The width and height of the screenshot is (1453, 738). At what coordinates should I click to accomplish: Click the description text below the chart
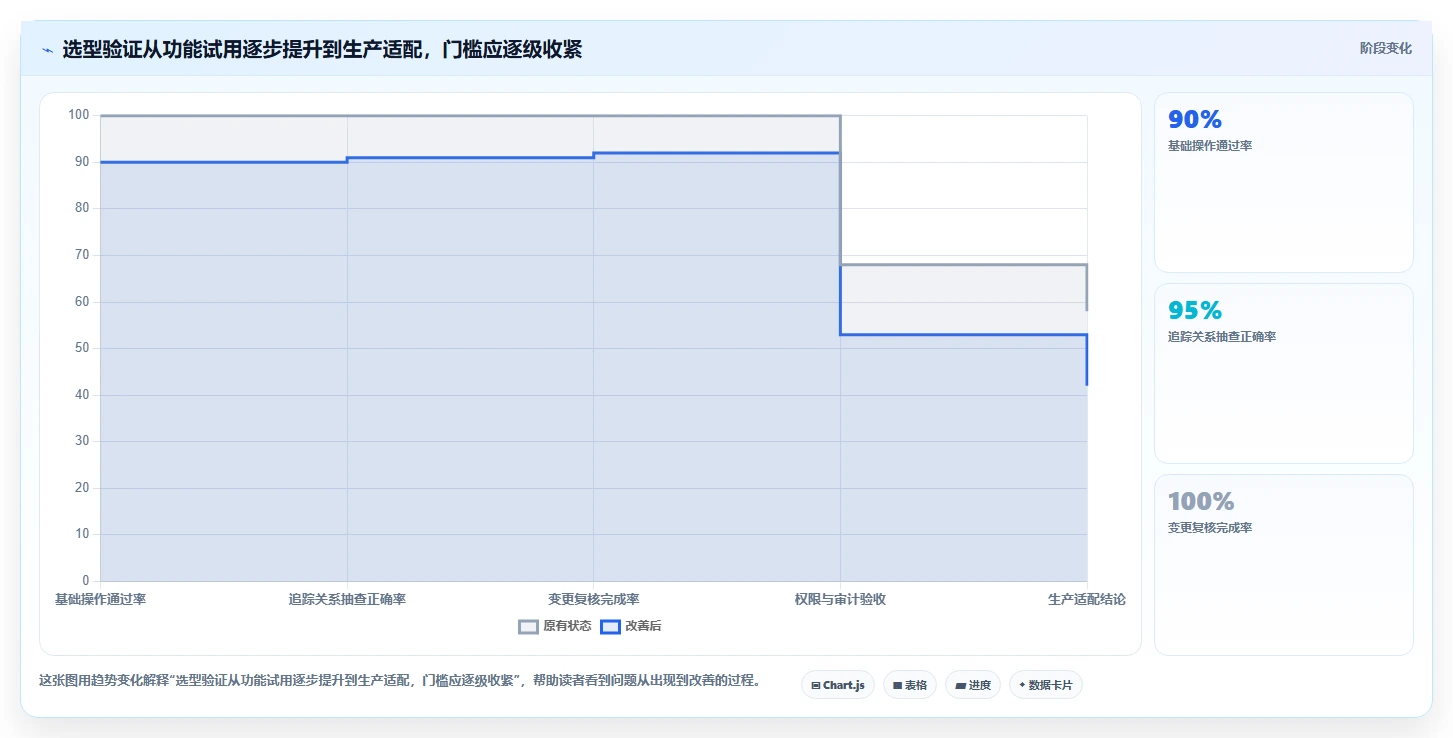click(400, 681)
